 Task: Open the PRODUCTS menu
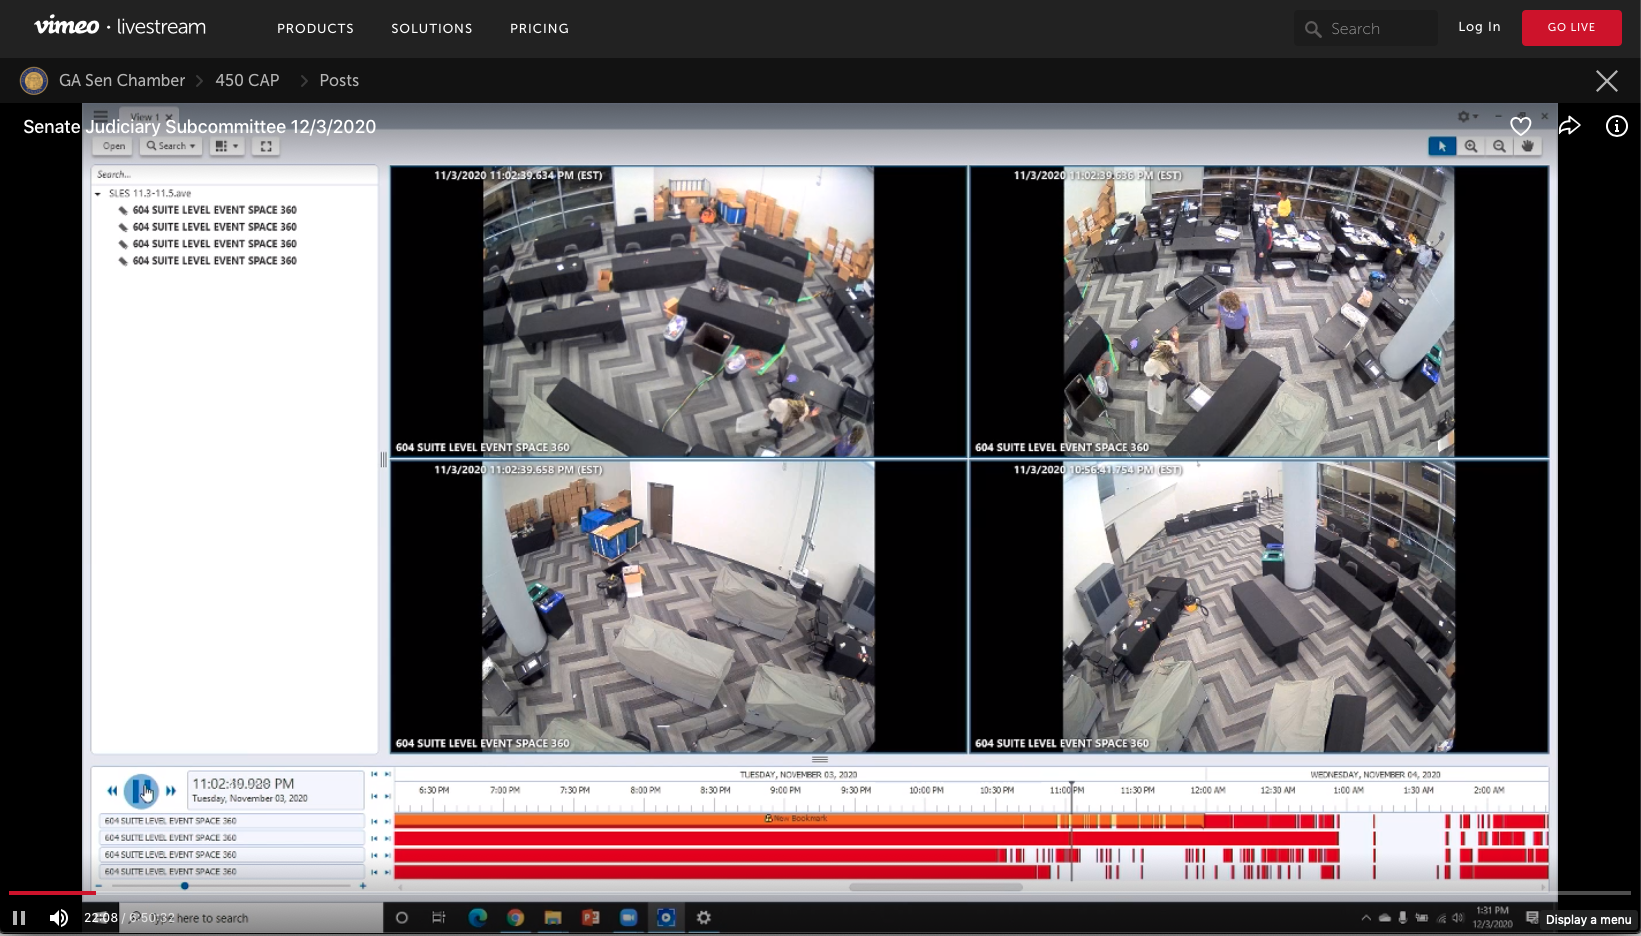315,29
